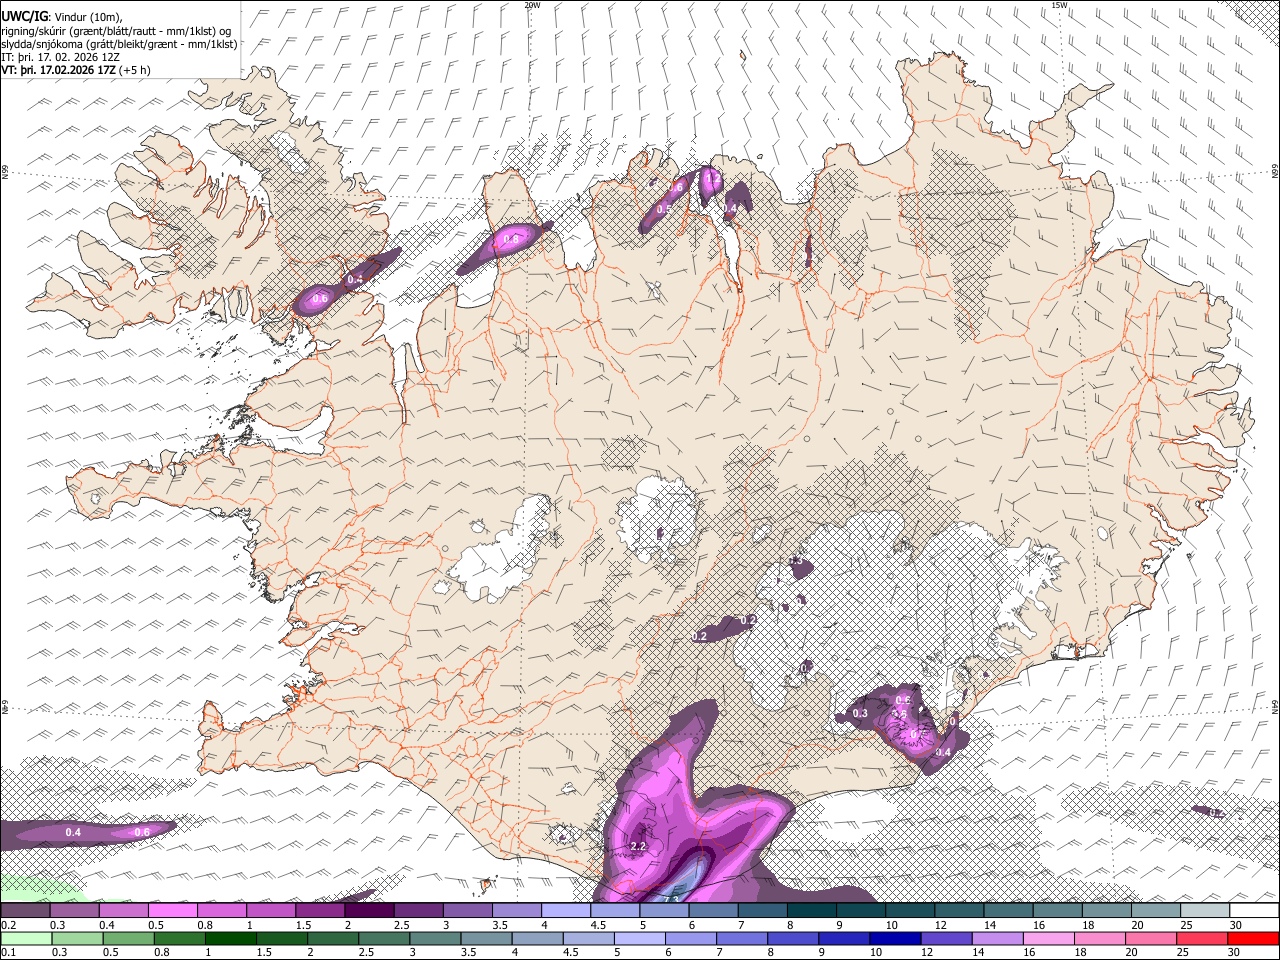
Task: Click the title text 'UWC/IG: Vindur (10m),'
Action: point(62,16)
